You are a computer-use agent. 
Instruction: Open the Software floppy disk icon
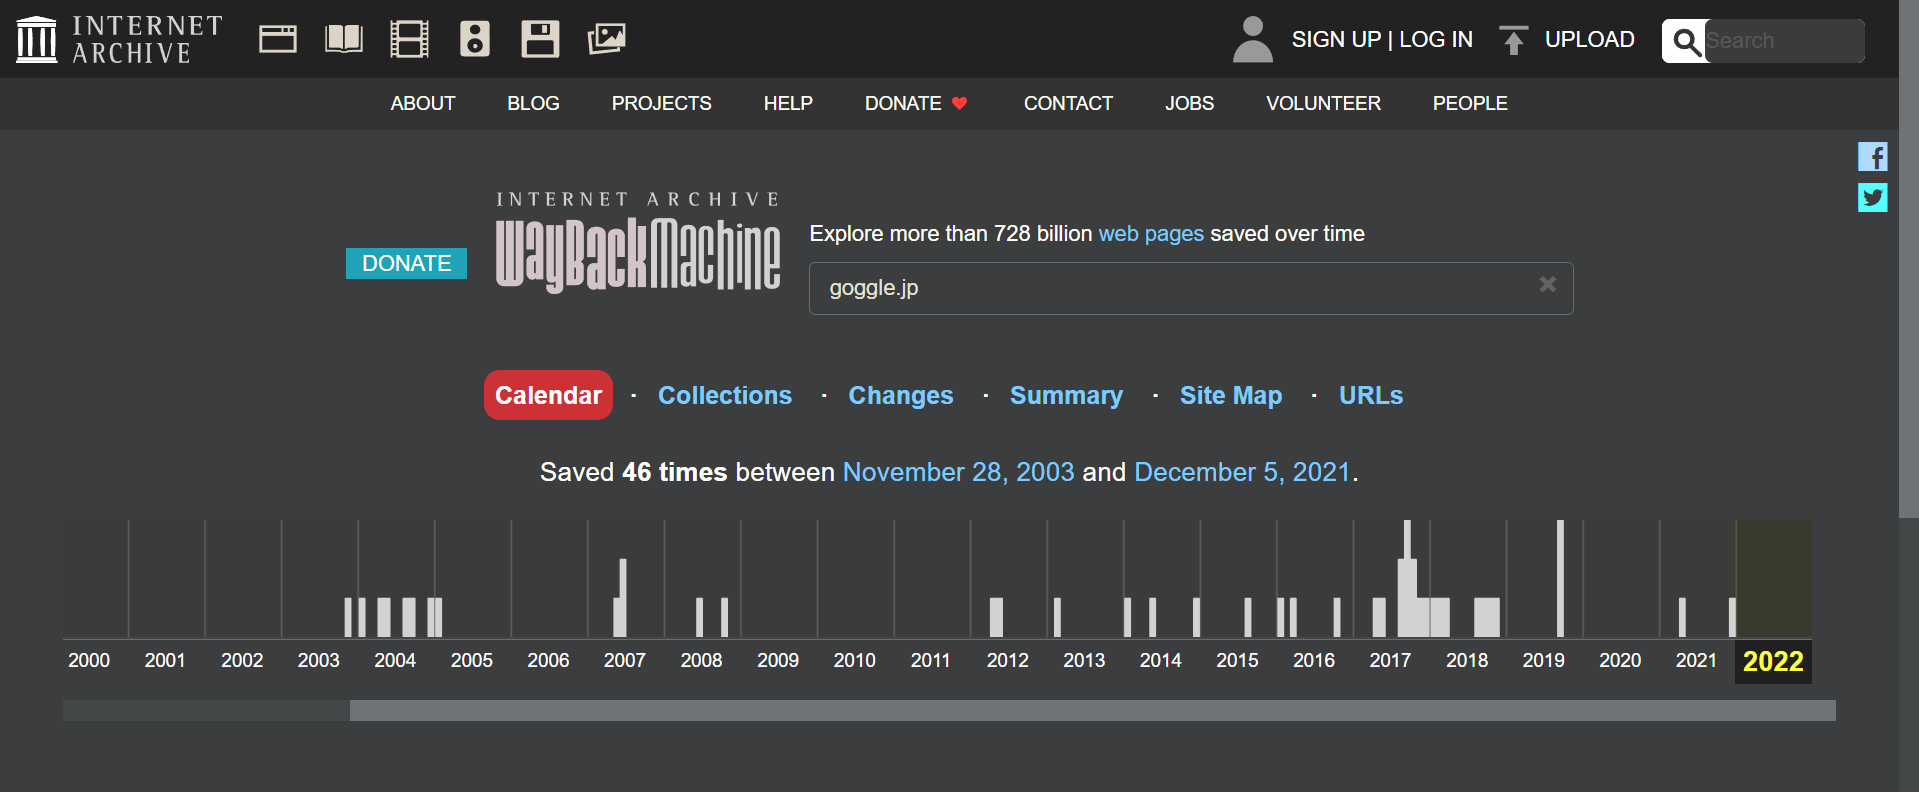[540, 39]
